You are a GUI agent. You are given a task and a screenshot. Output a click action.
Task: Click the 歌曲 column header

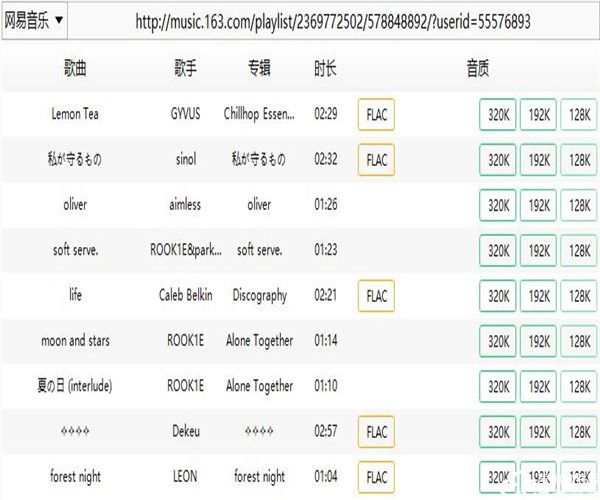(x=75, y=69)
